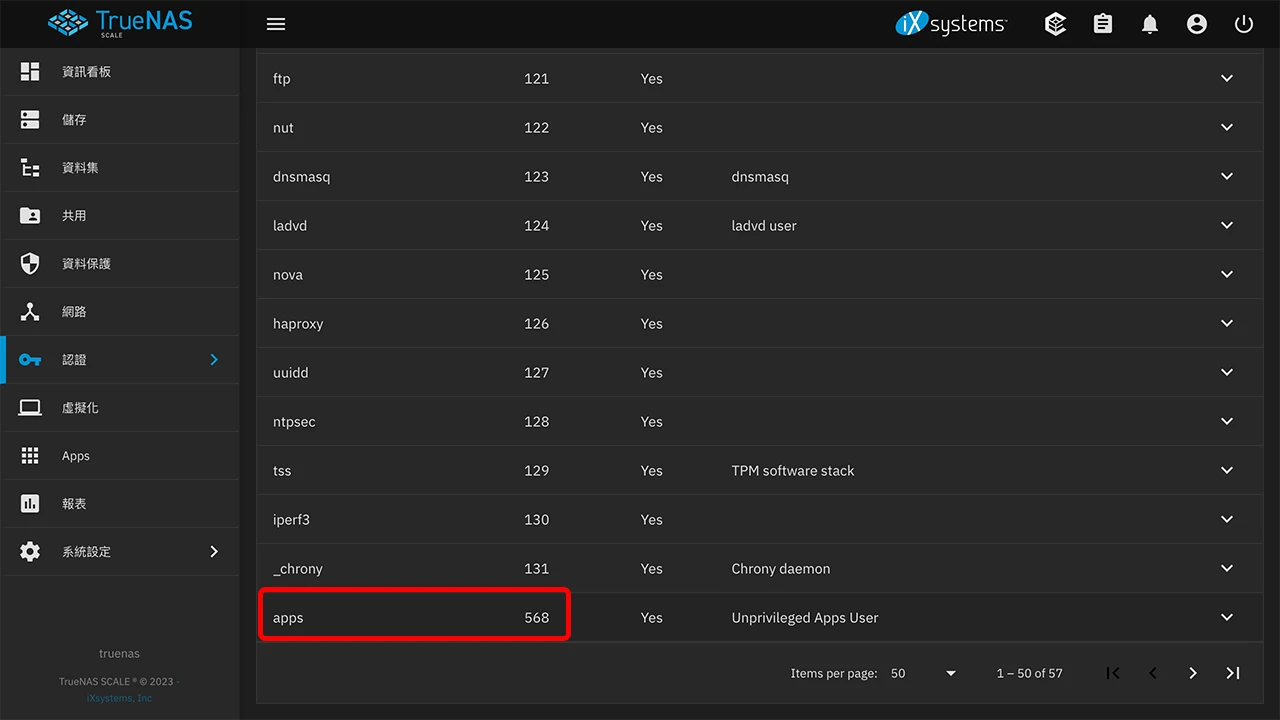
Task: Click the iXsystems logo
Action: pyautogui.click(x=951, y=24)
